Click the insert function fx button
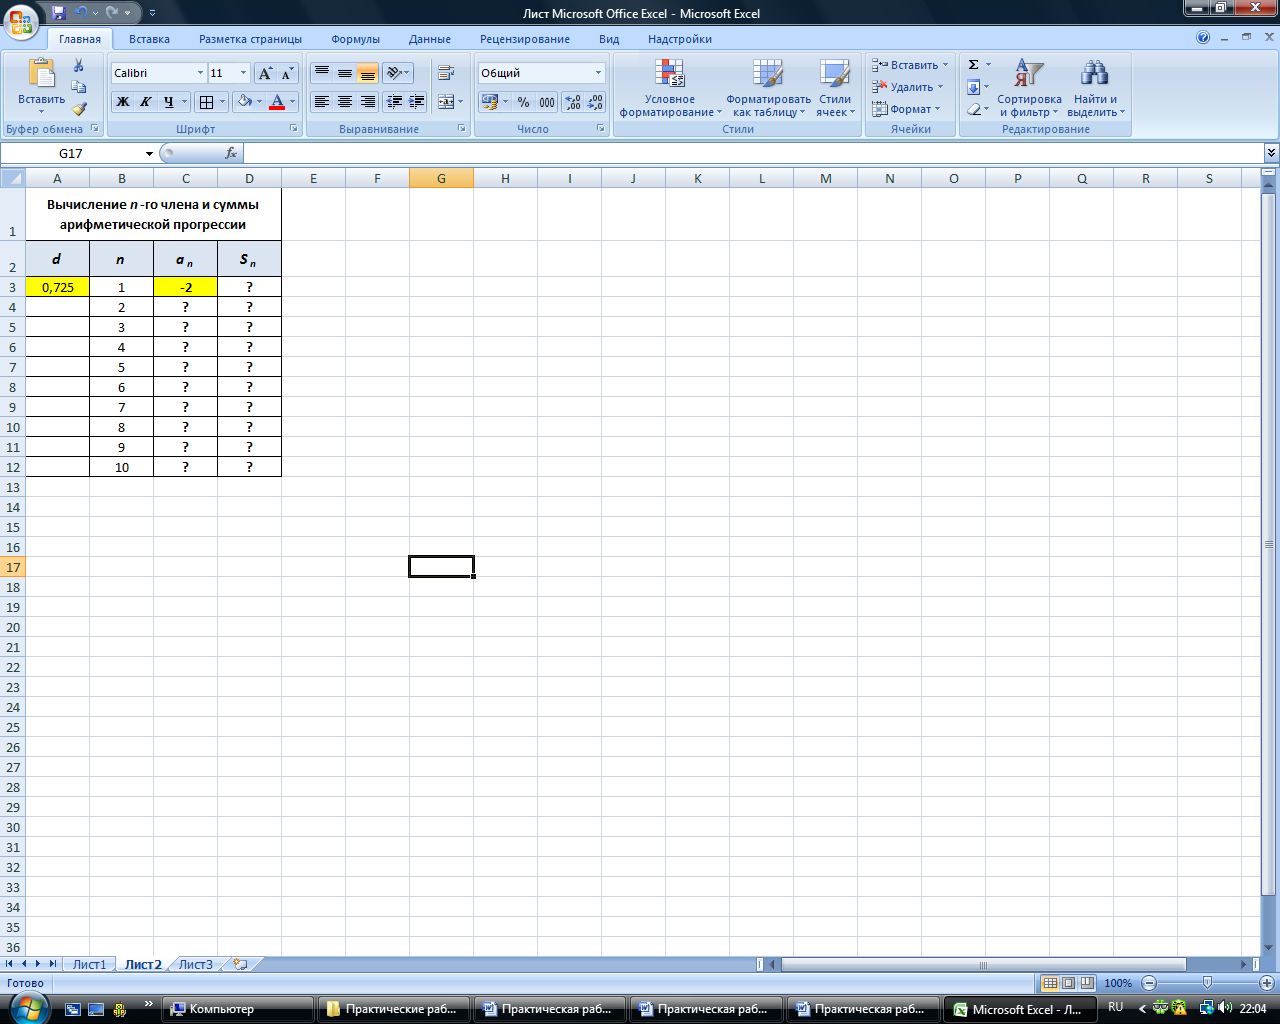The width and height of the screenshot is (1280, 1024). pos(231,153)
